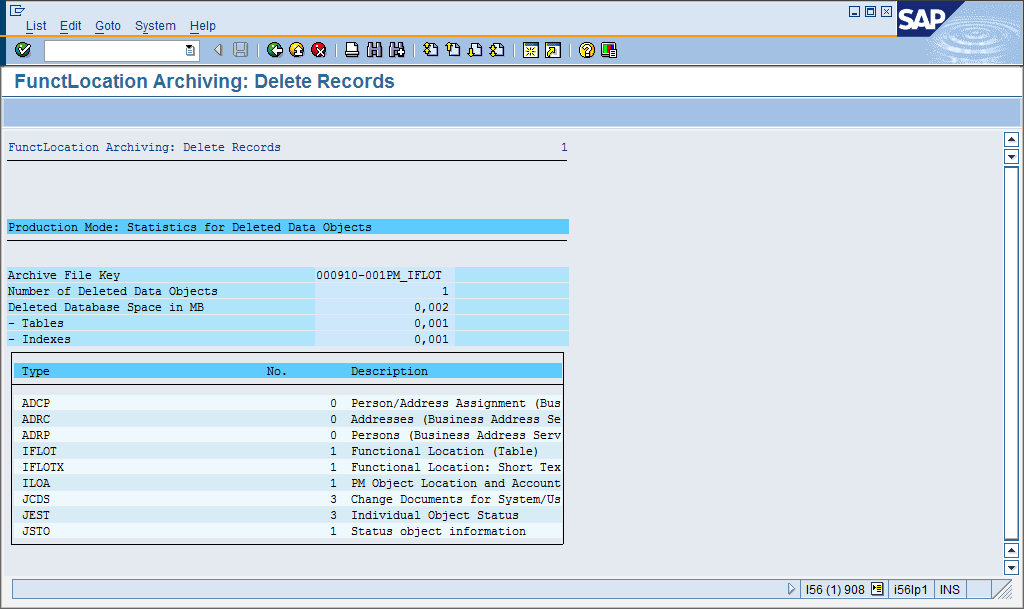Open the command field history dropdown
Screen dimensions: 1024x609
point(190,50)
